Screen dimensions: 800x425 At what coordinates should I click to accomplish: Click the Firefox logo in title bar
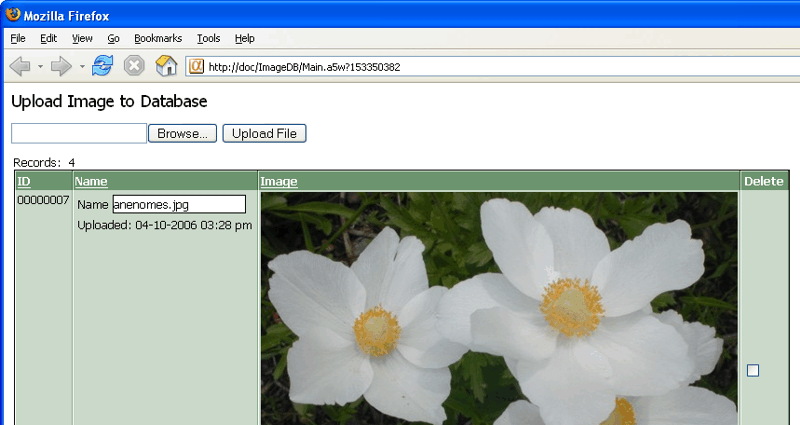point(13,14)
